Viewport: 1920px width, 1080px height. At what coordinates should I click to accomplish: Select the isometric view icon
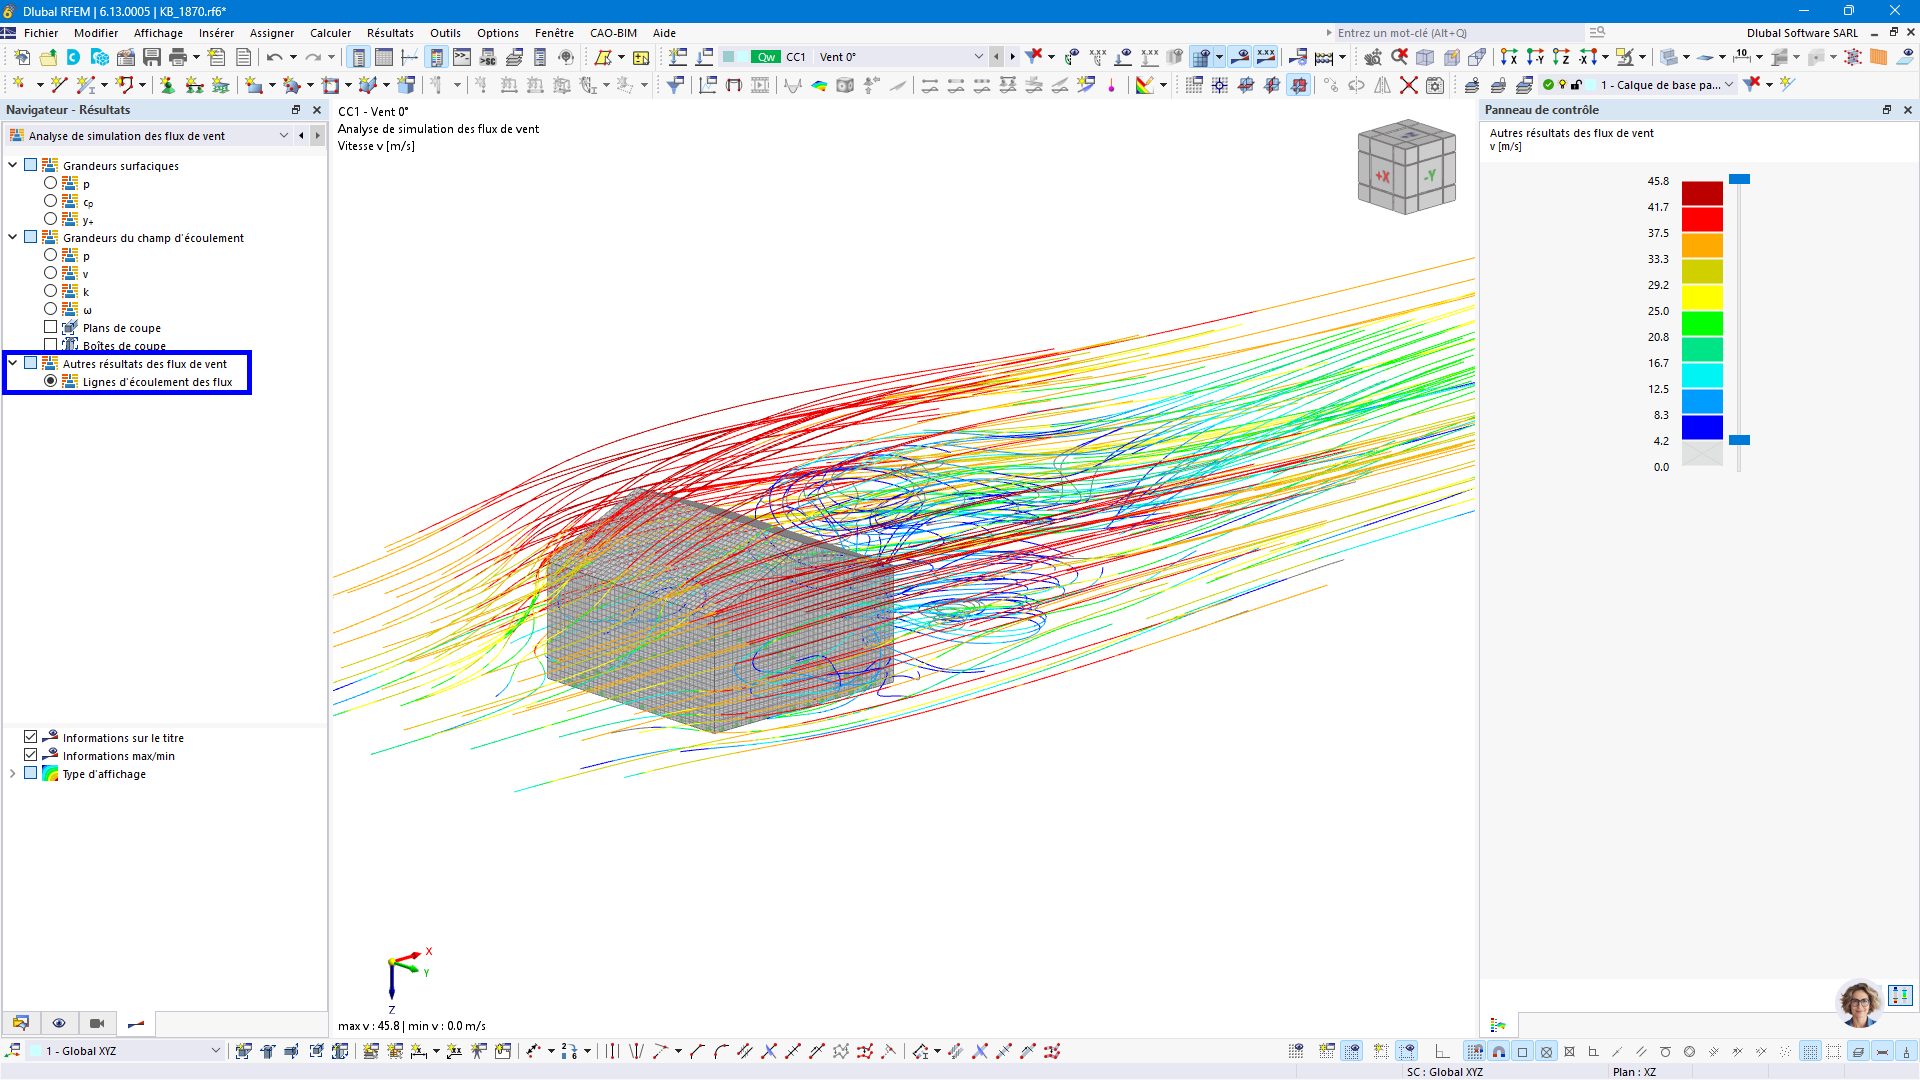pos(1424,57)
